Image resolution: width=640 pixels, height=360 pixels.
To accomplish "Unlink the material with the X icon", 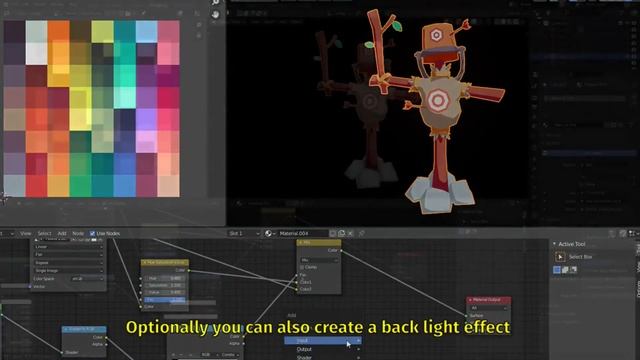I will tap(350, 233).
